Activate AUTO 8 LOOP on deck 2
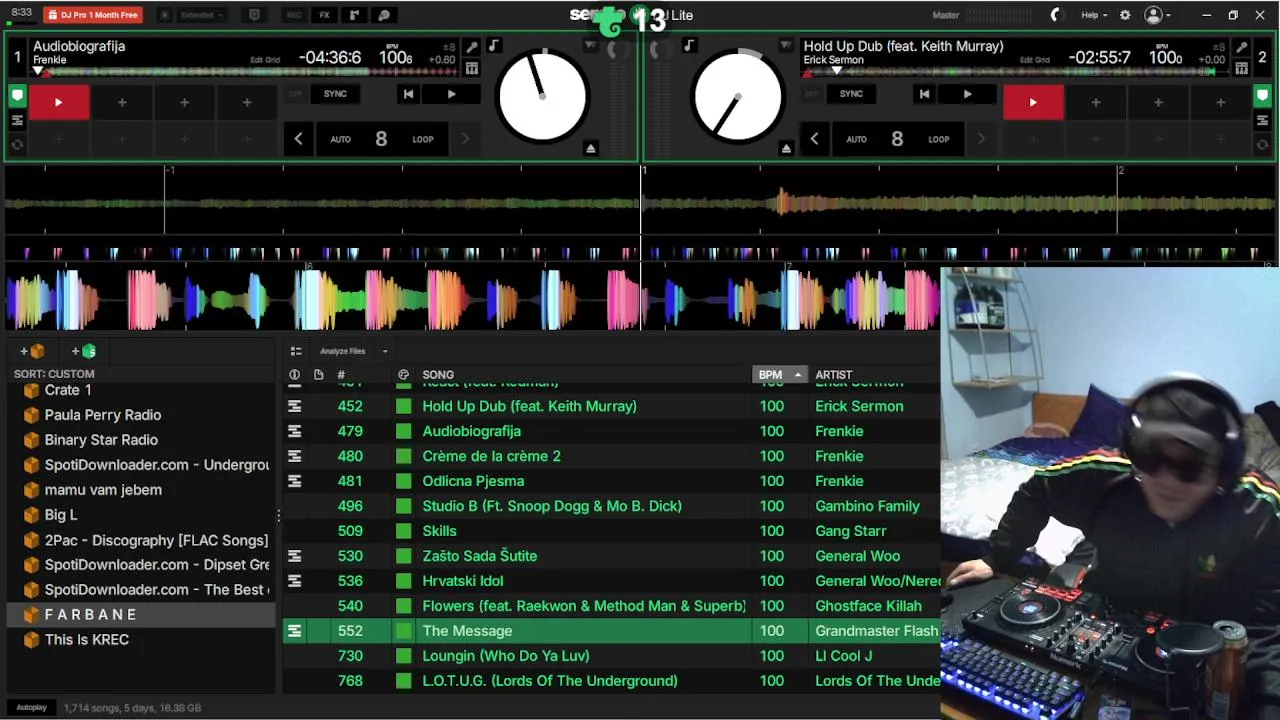 tap(897, 139)
